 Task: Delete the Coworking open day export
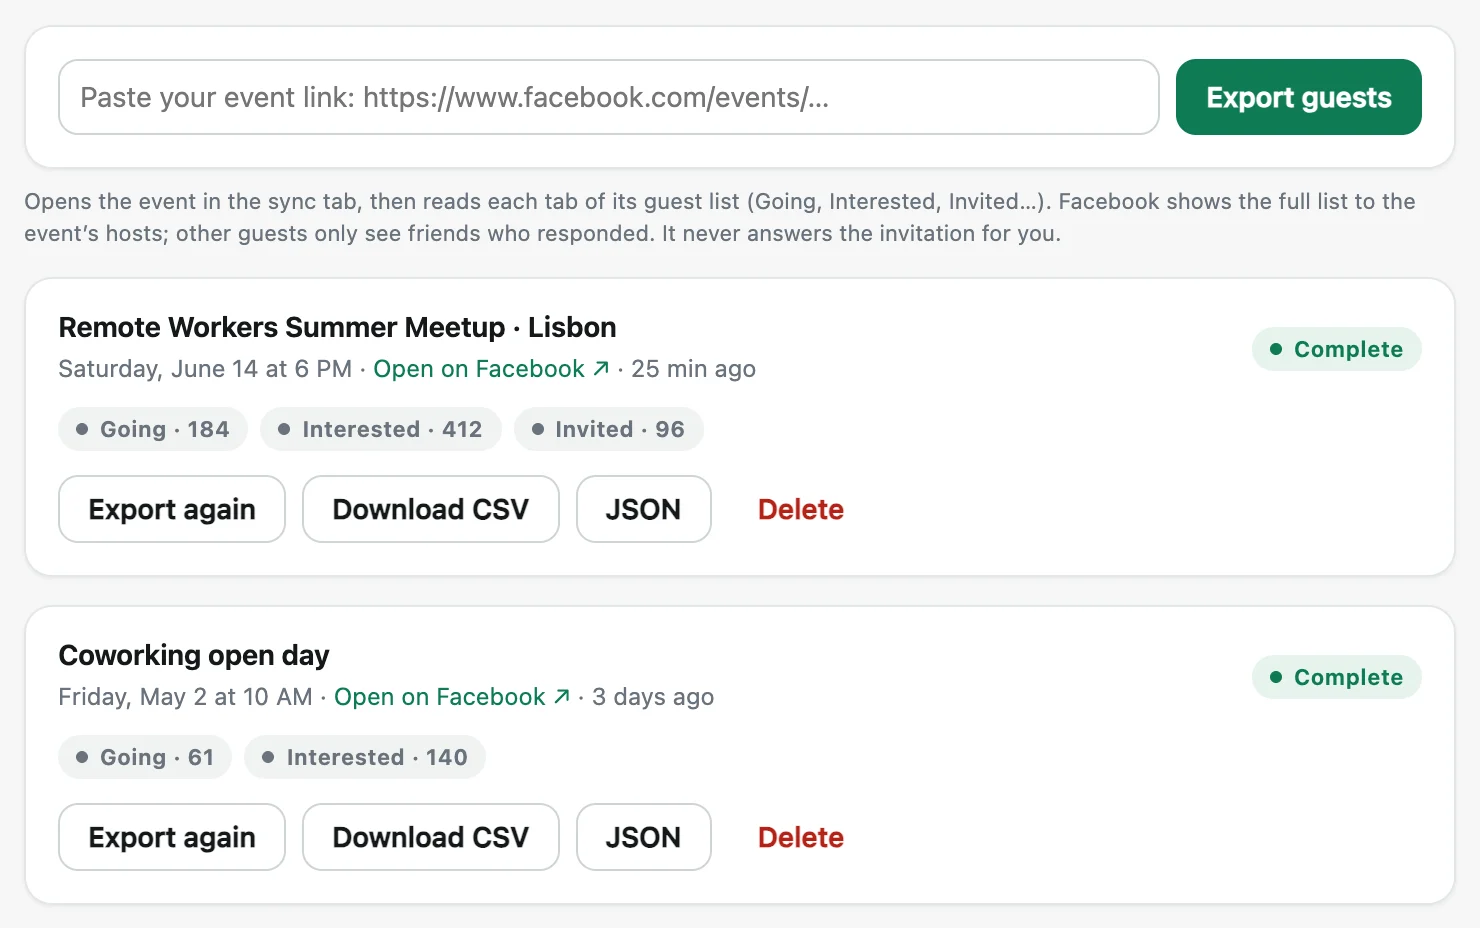801,837
